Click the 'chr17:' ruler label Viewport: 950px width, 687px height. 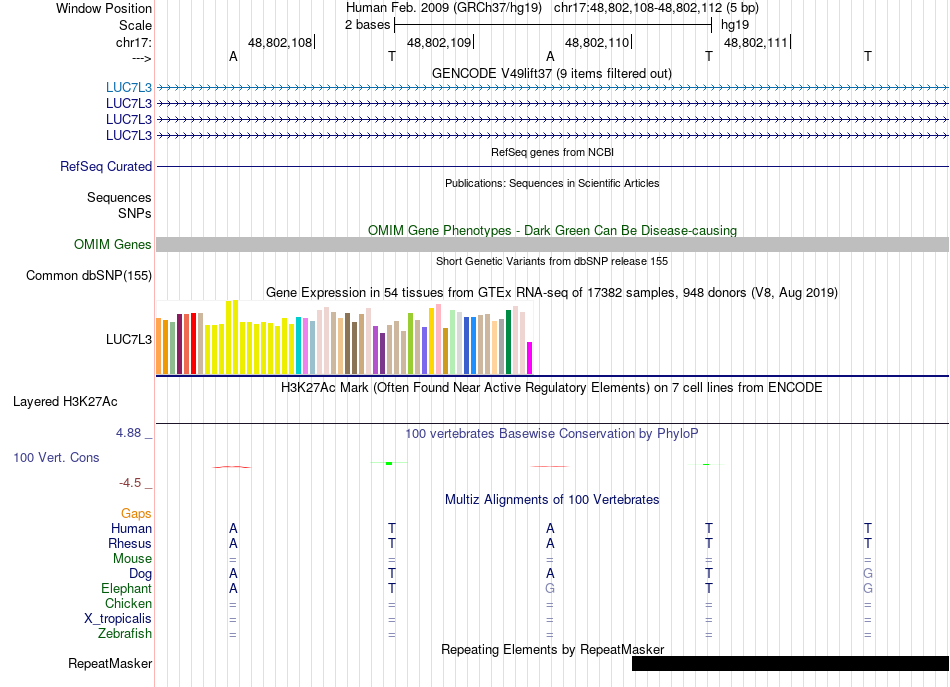point(134,42)
